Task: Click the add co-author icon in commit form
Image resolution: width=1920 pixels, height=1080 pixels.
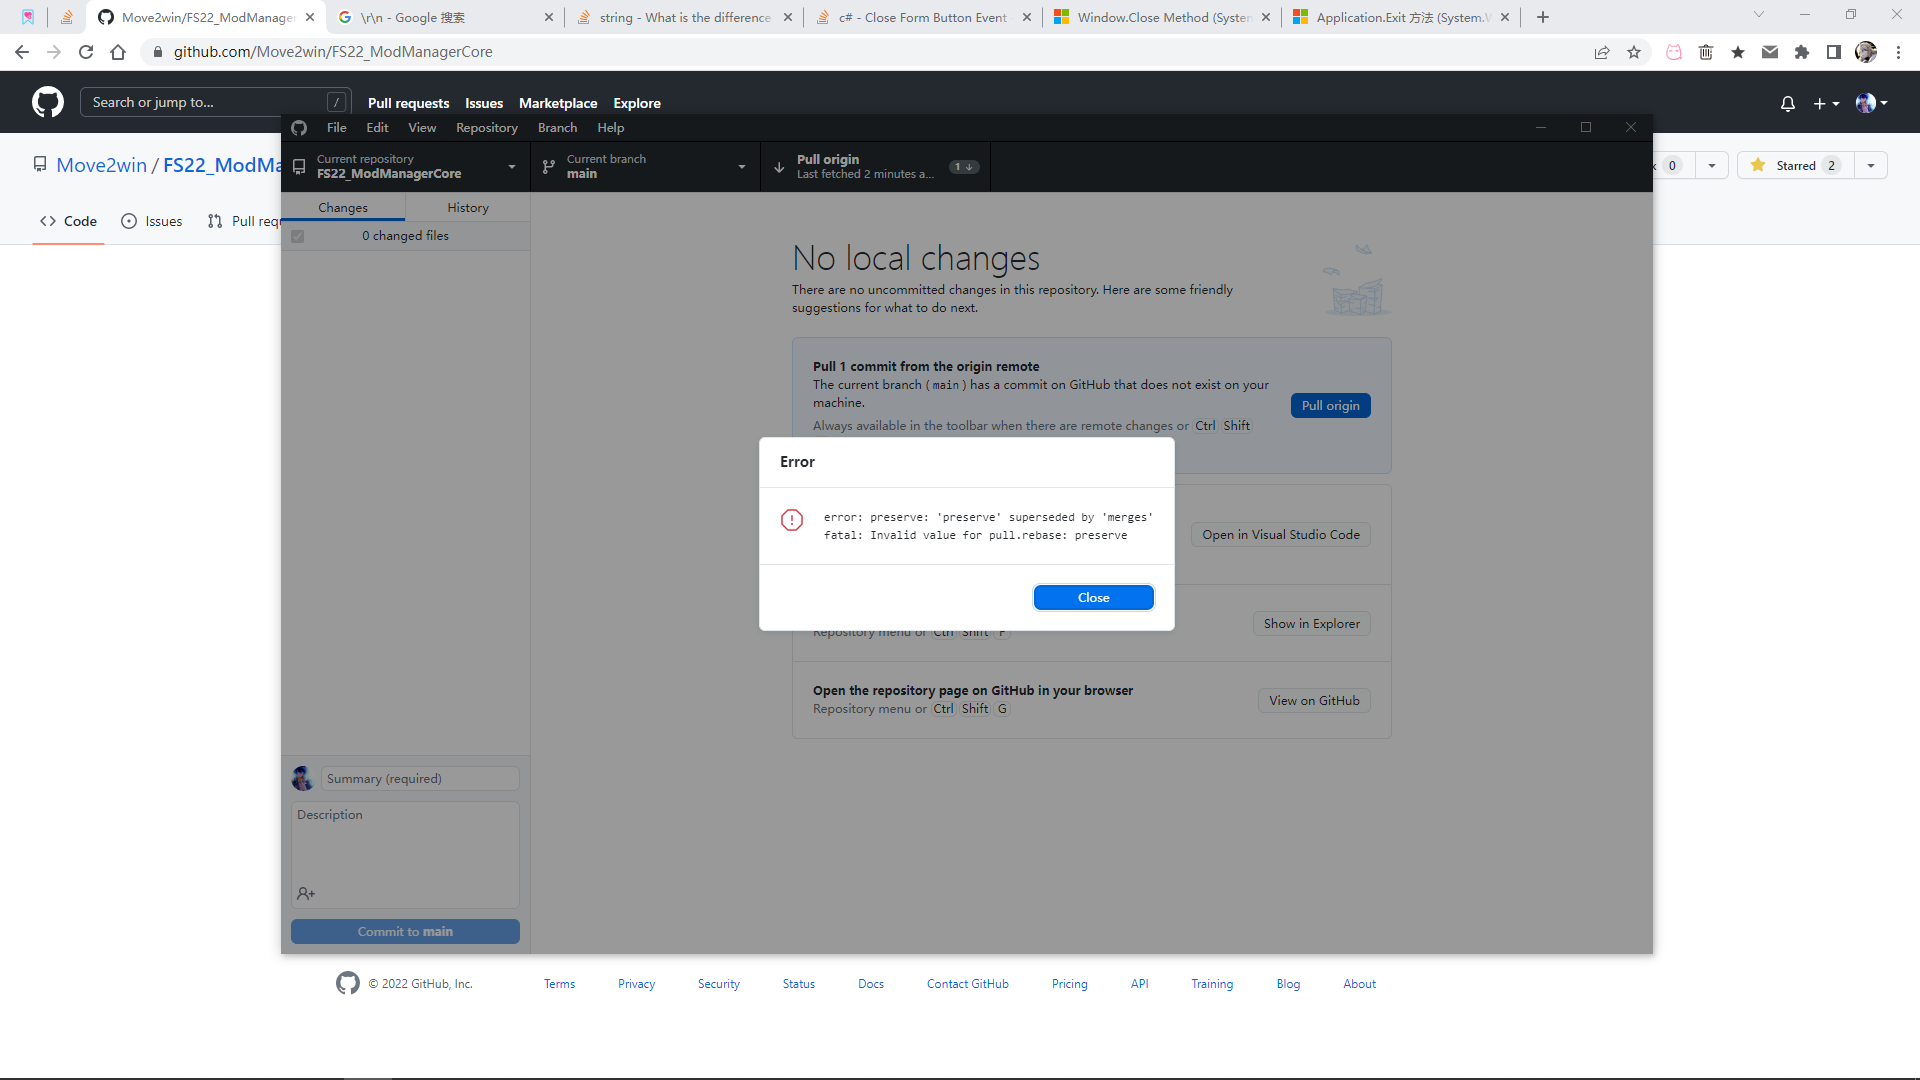Action: pyautogui.click(x=306, y=893)
